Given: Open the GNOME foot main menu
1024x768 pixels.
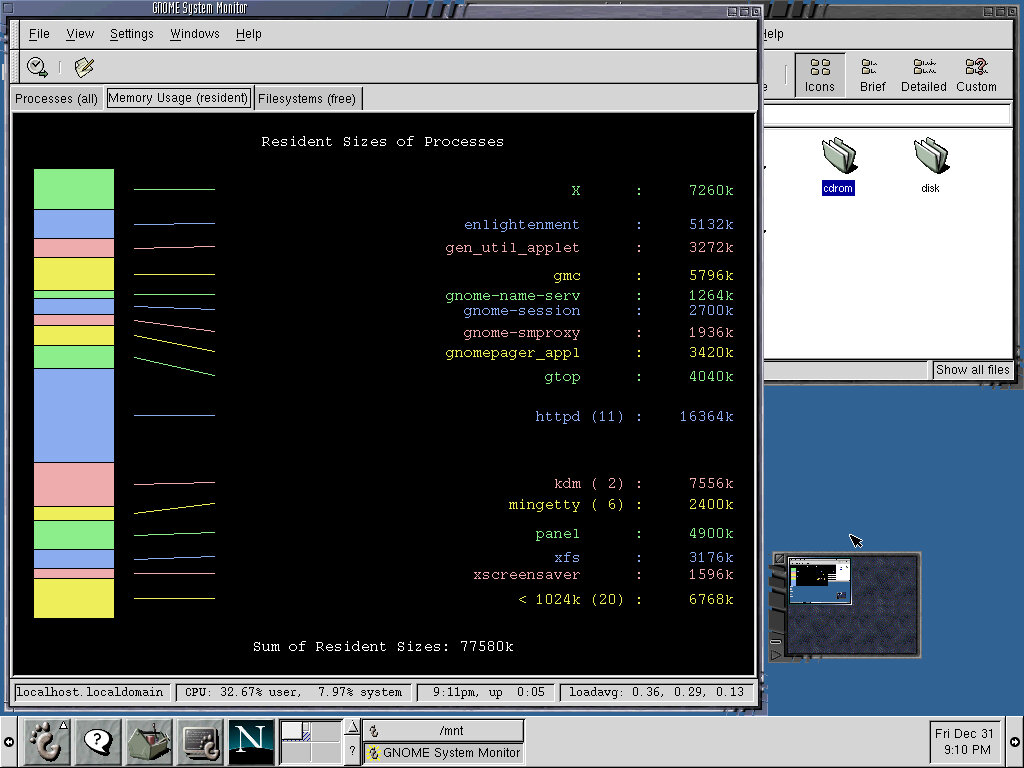Looking at the screenshot, I should [x=44, y=742].
